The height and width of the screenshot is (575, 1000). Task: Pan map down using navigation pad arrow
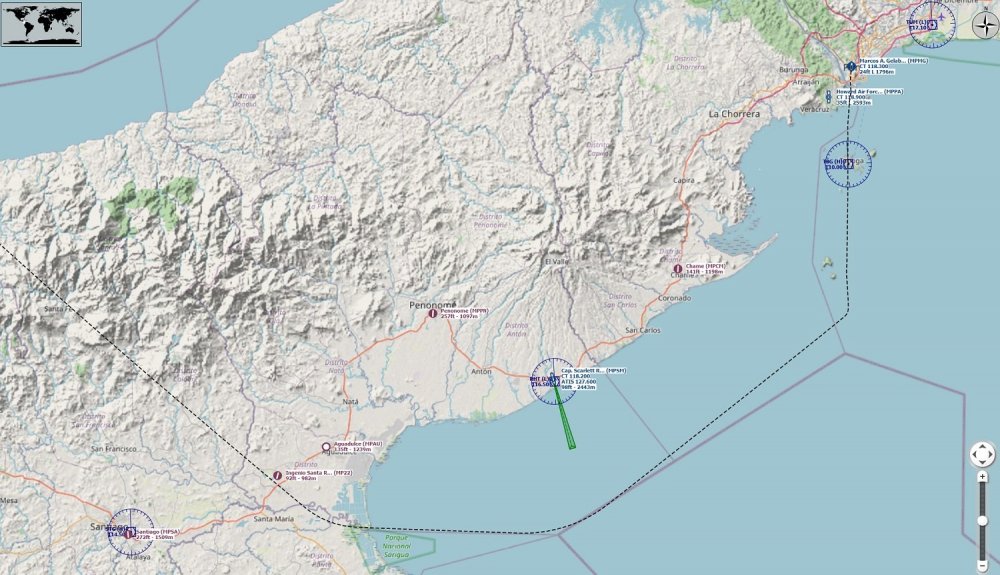click(x=982, y=463)
